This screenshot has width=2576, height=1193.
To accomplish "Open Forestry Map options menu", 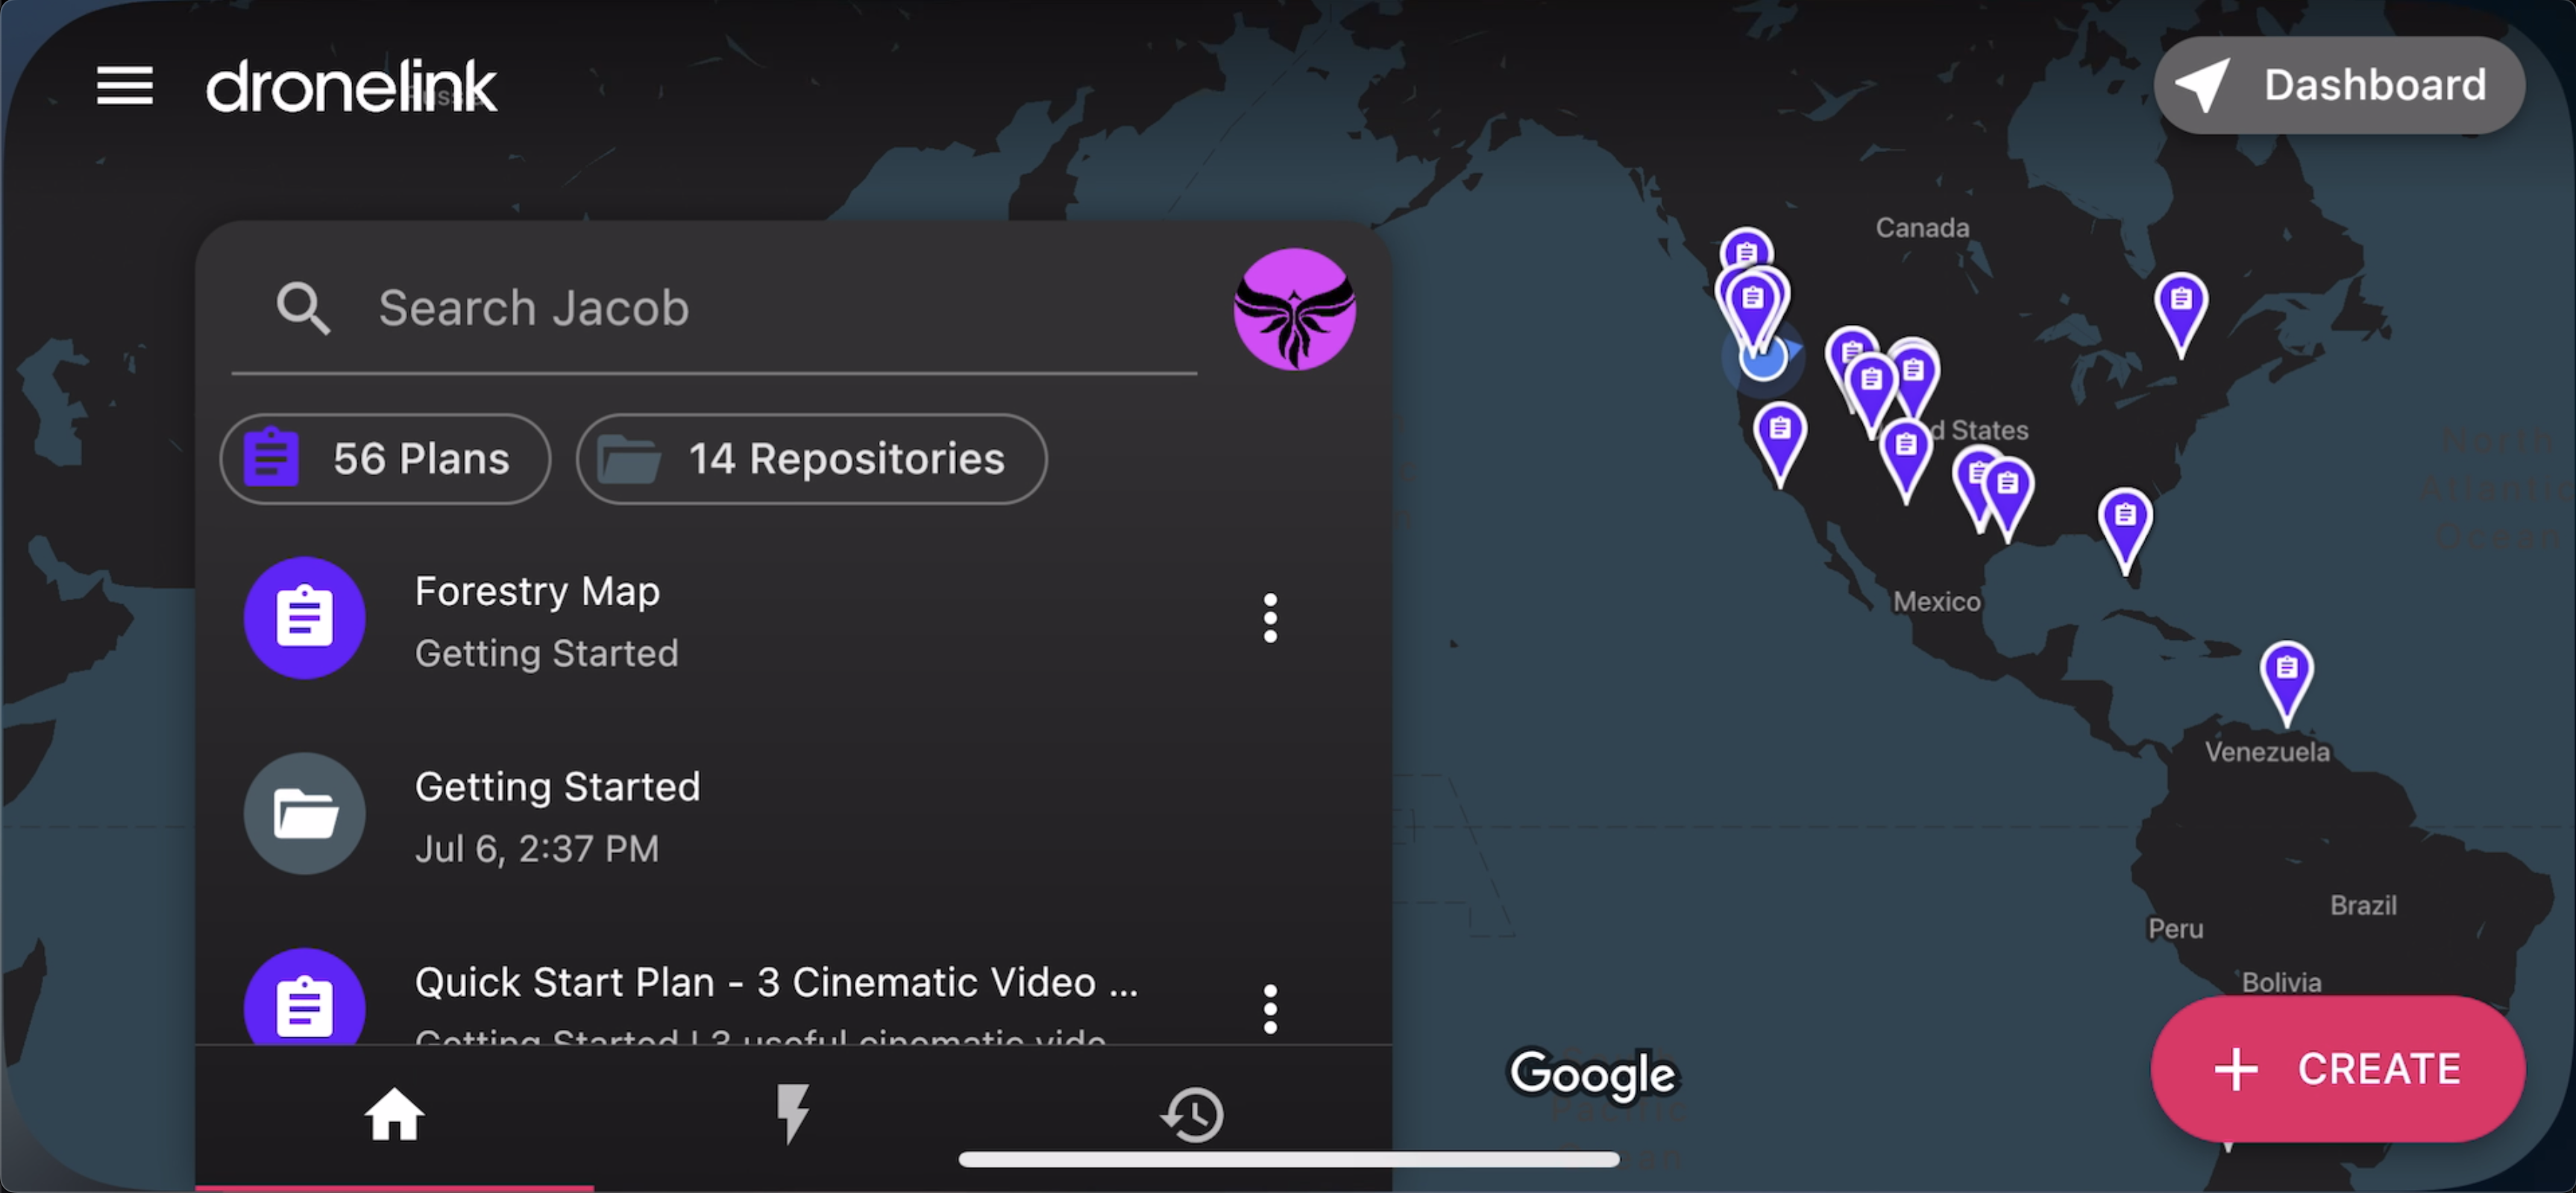I will 1269,618.
